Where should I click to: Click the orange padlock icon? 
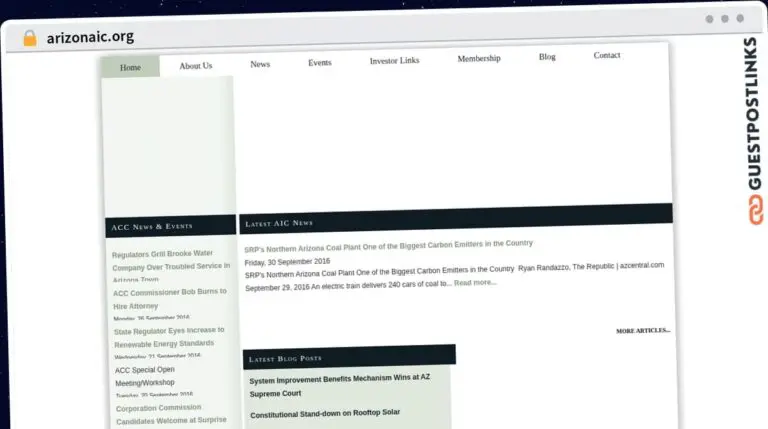click(x=30, y=38)
